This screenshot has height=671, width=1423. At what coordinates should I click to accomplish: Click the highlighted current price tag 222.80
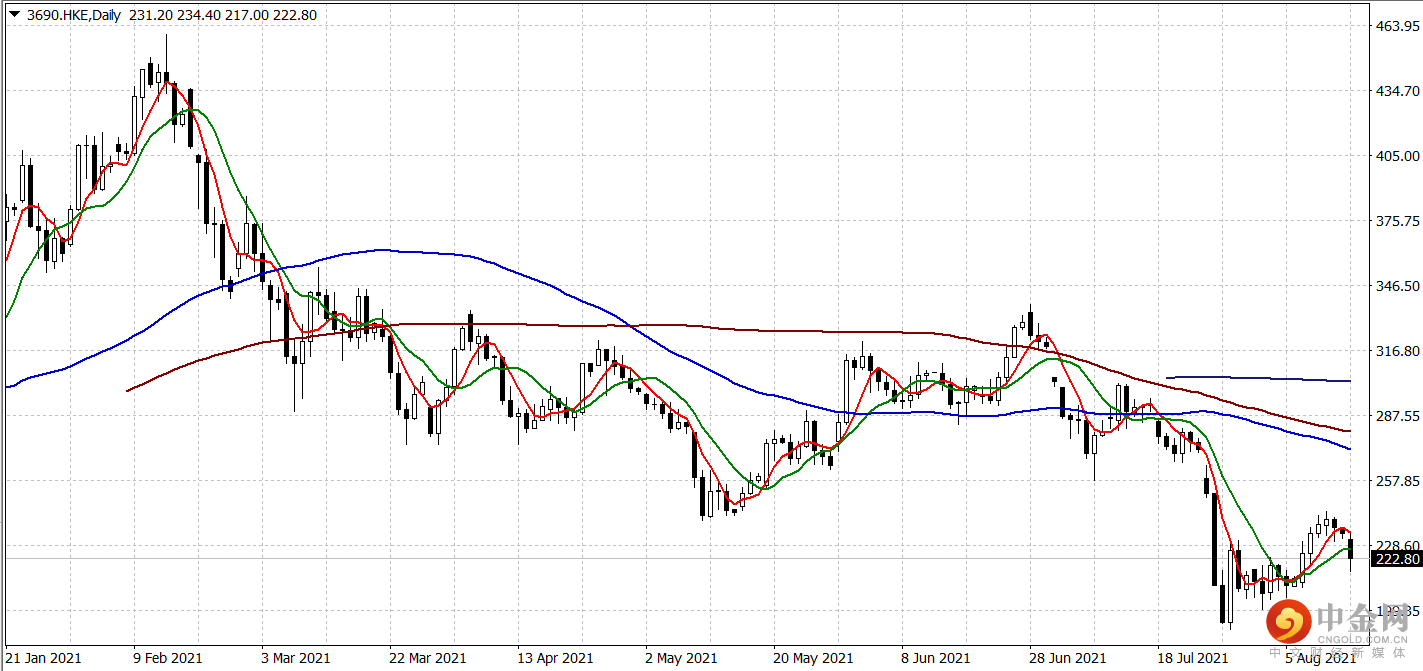coord(1398,559)
